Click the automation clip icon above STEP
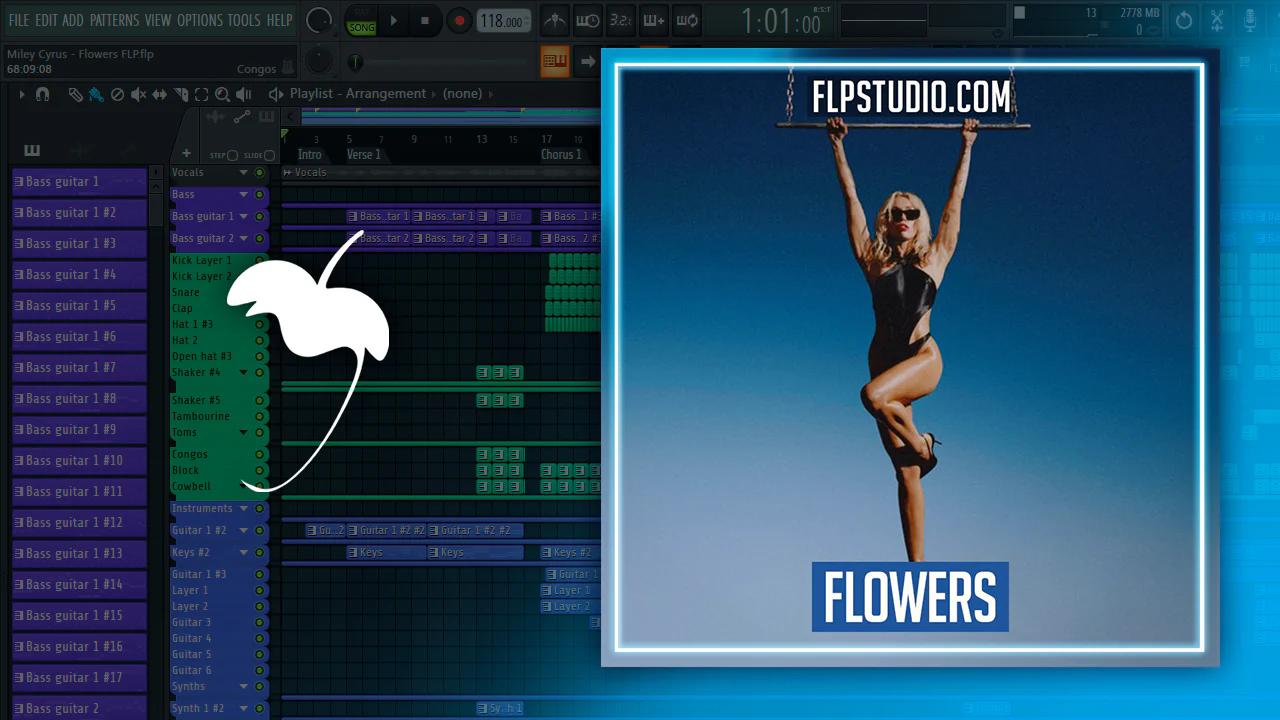Image resolution: width=1280 pixels, height=720 pixels. click(x=241, y=117)
